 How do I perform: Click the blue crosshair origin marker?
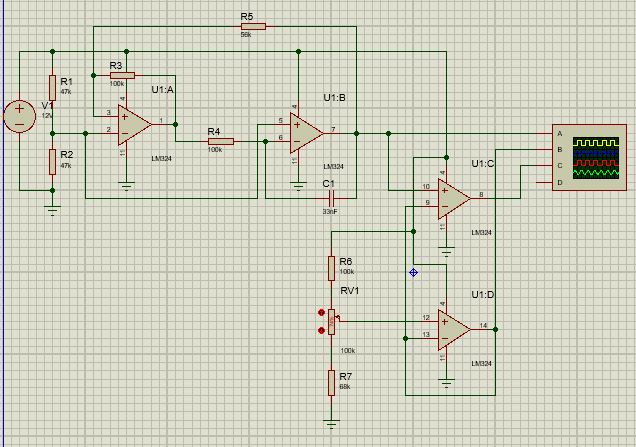[x=413, y=273]
